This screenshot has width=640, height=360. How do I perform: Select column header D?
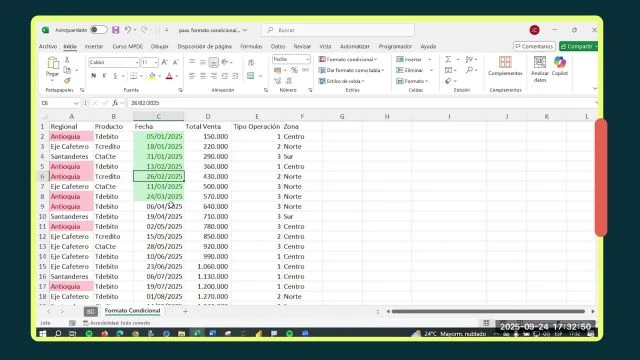tap(208, 117)
